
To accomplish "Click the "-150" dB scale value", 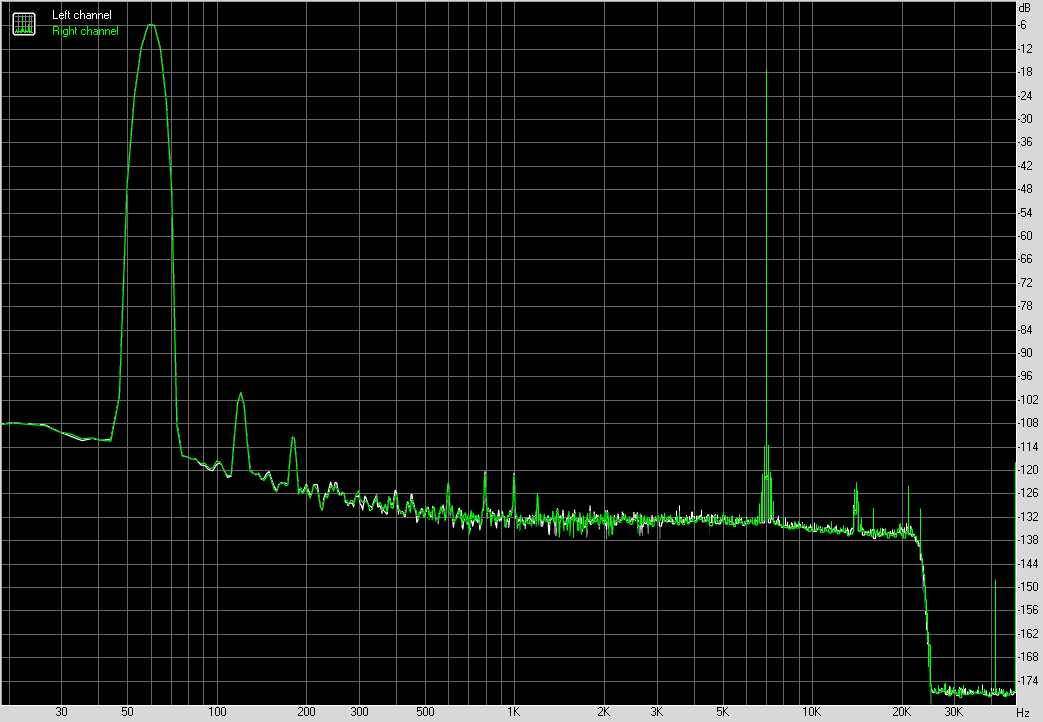I will [x=1028, y=586].
